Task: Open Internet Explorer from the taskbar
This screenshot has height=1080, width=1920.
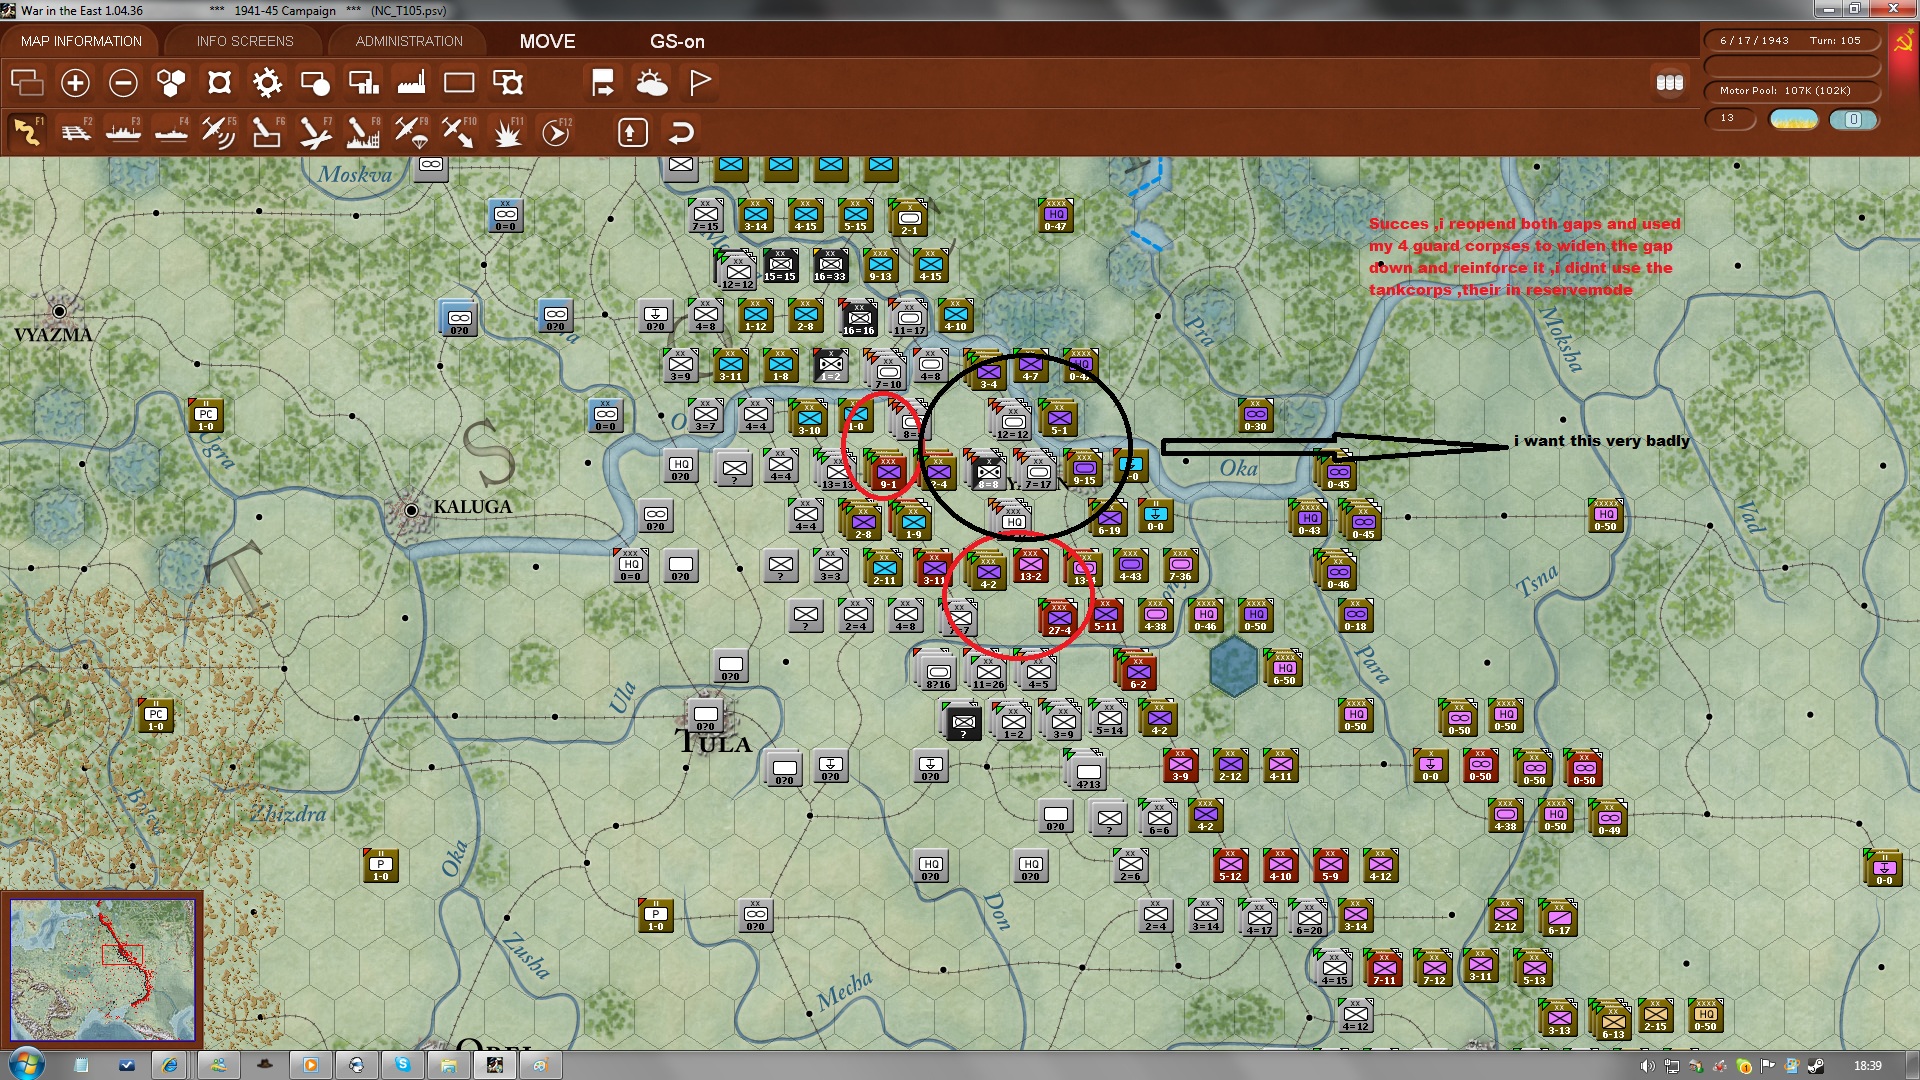Action: click(170, 1065)
